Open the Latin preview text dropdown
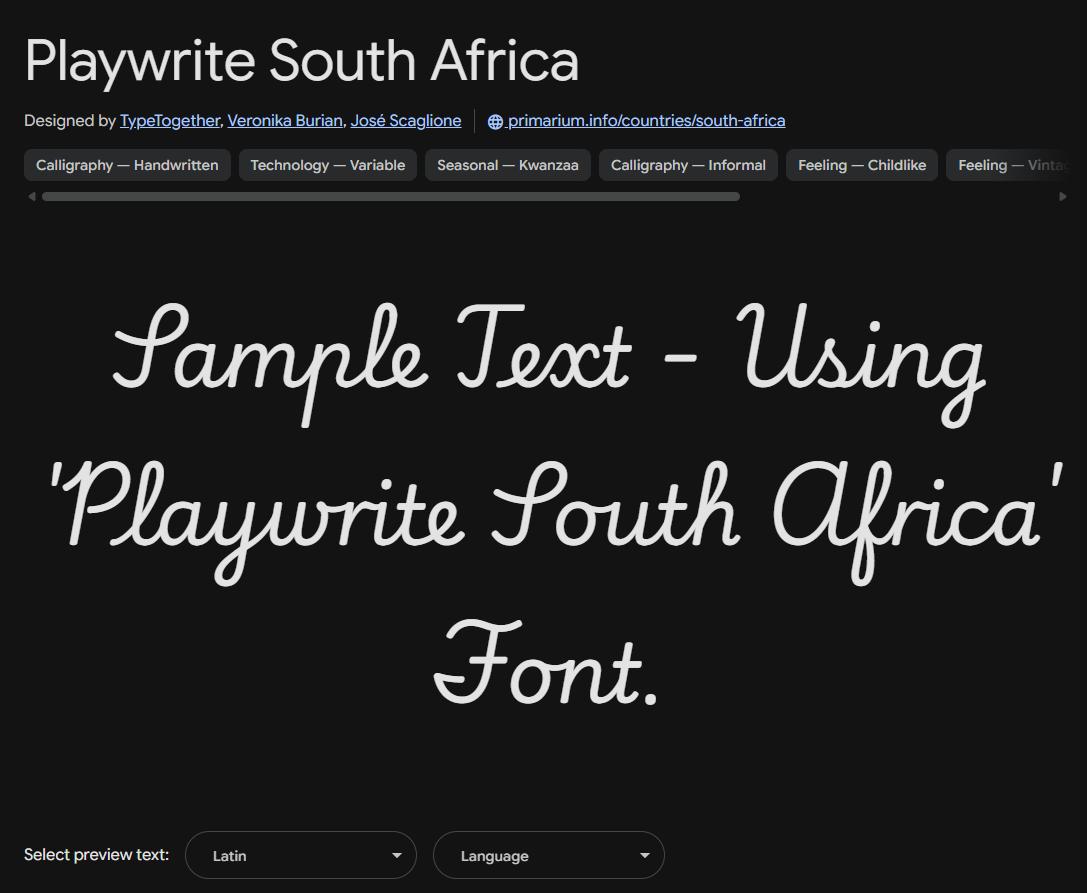The width and height of the screenshot is (1087, 893). (x=301, y=855)
